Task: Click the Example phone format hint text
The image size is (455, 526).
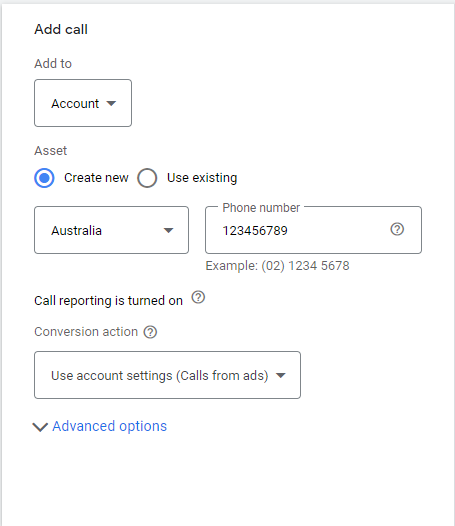Action: 277,266
